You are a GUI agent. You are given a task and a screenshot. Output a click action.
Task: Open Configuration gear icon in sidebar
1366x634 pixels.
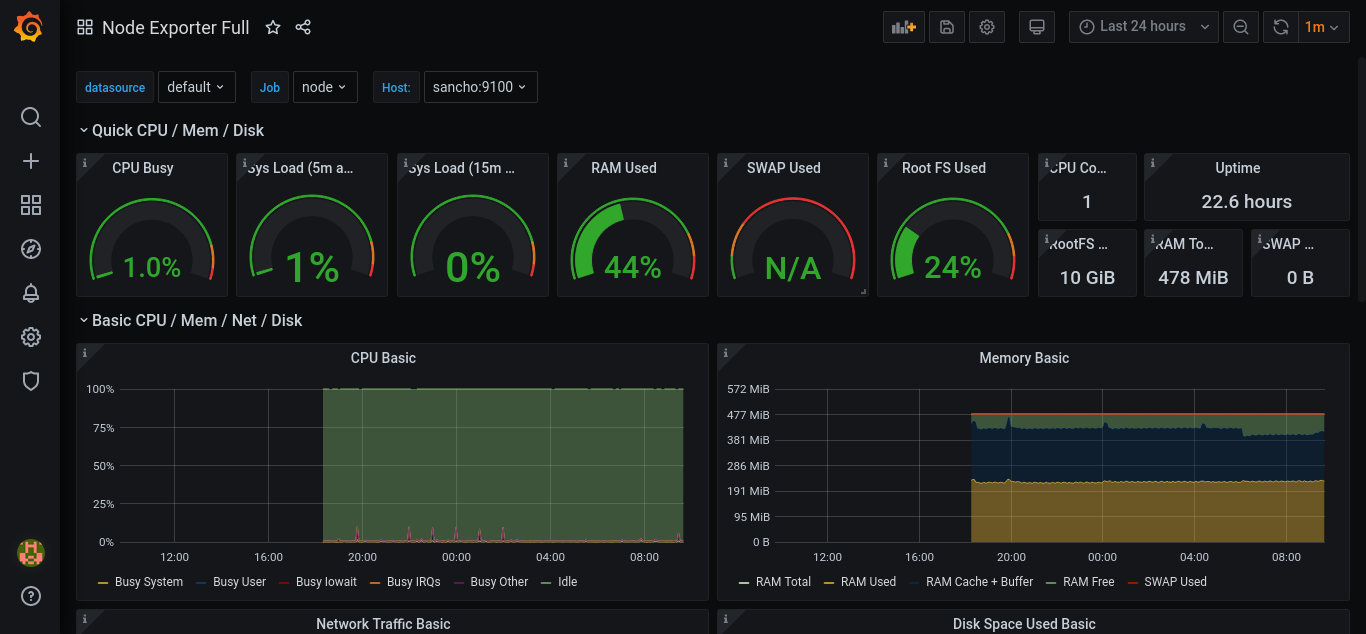(x=31, y=337)
